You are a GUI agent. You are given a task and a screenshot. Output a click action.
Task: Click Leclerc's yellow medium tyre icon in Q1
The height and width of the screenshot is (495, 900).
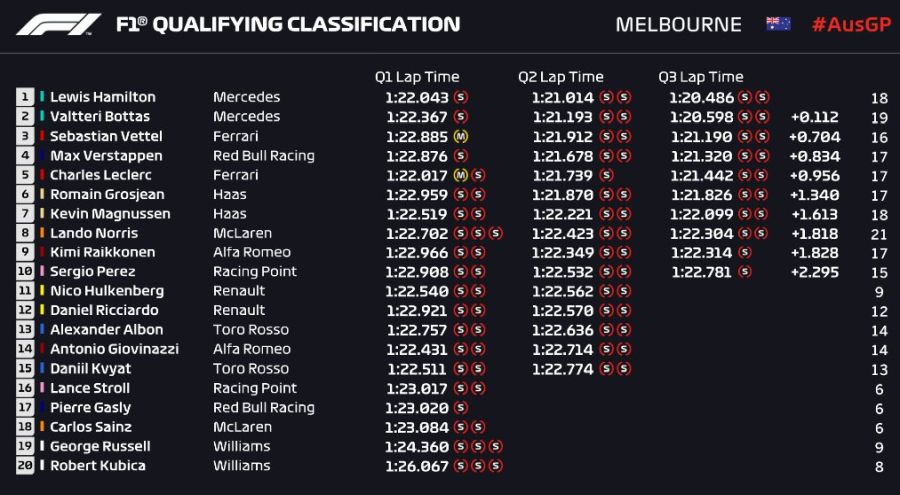coord(460,175)
